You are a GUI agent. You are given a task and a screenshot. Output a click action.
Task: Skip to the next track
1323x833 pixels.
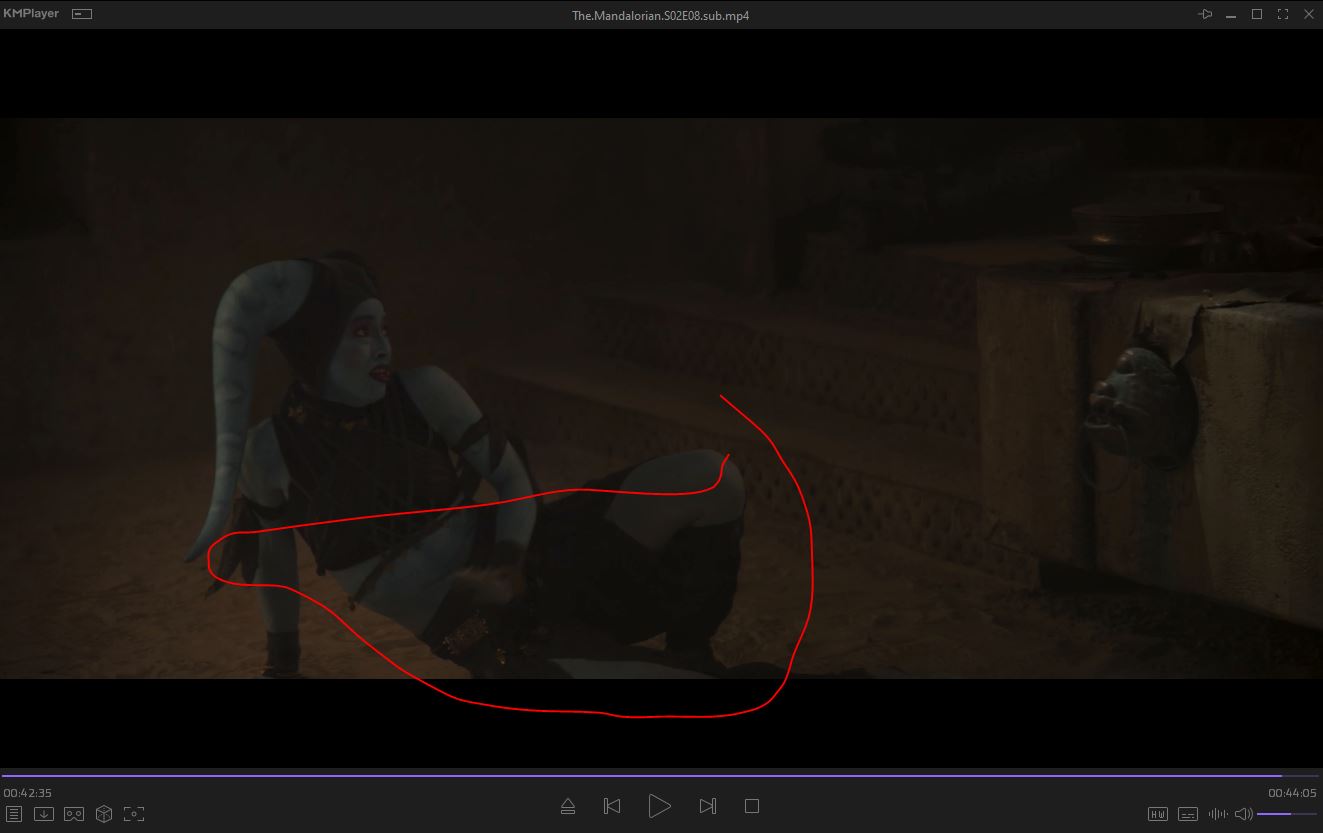tap(707, 806)
